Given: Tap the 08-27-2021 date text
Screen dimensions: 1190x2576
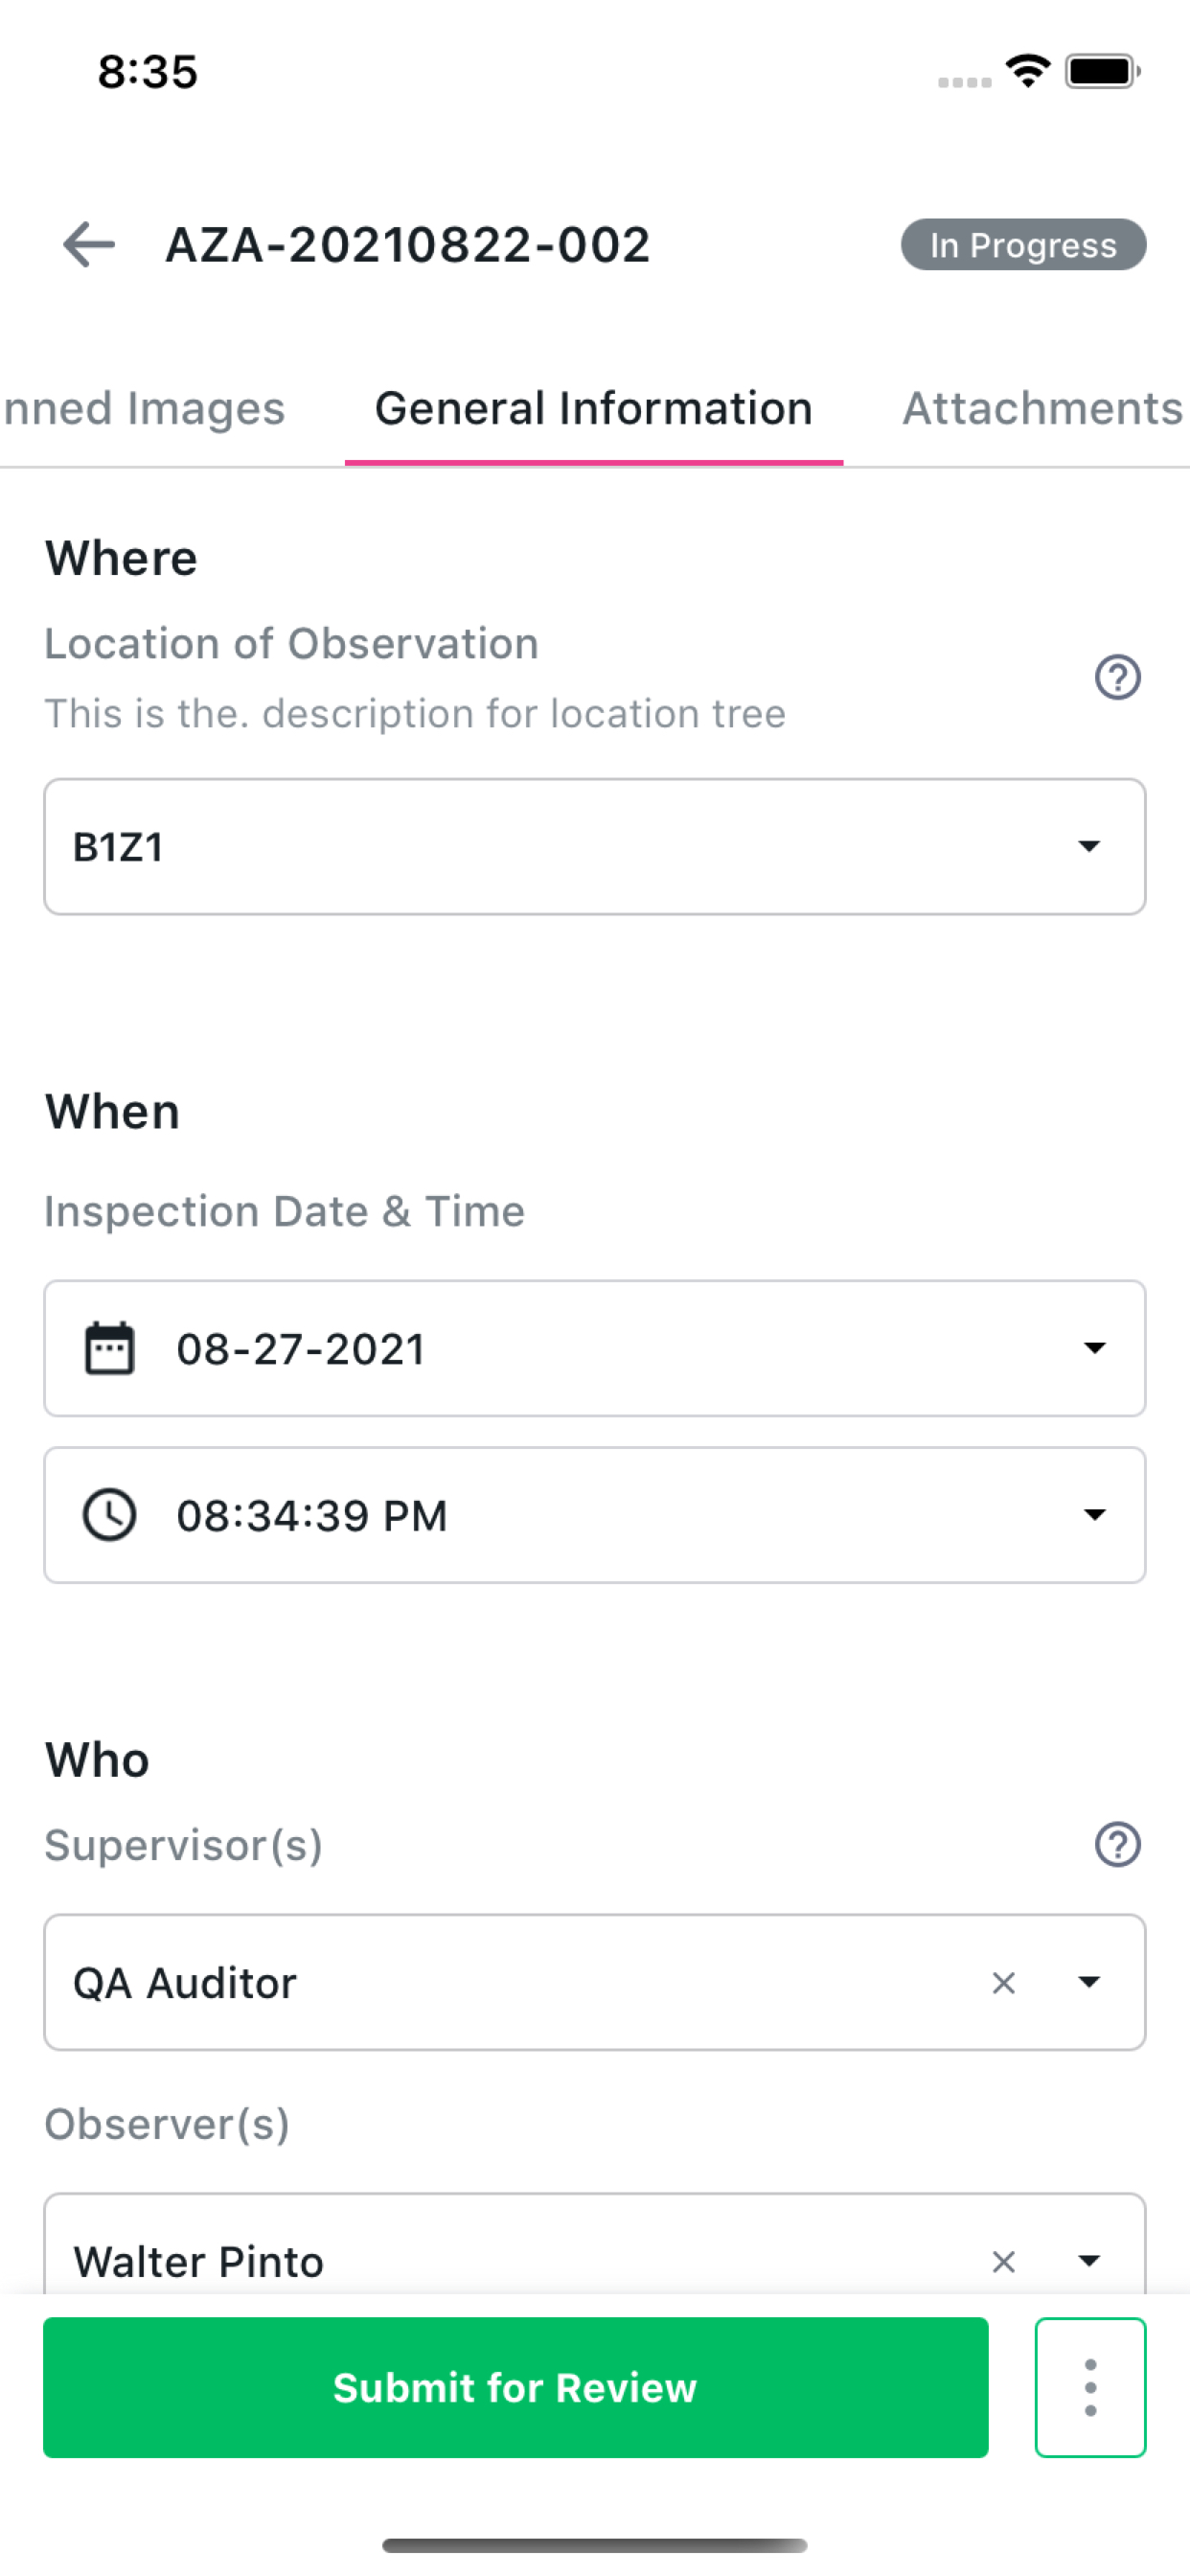Looking at the screenshot, I should click(x=301, y=1349).
